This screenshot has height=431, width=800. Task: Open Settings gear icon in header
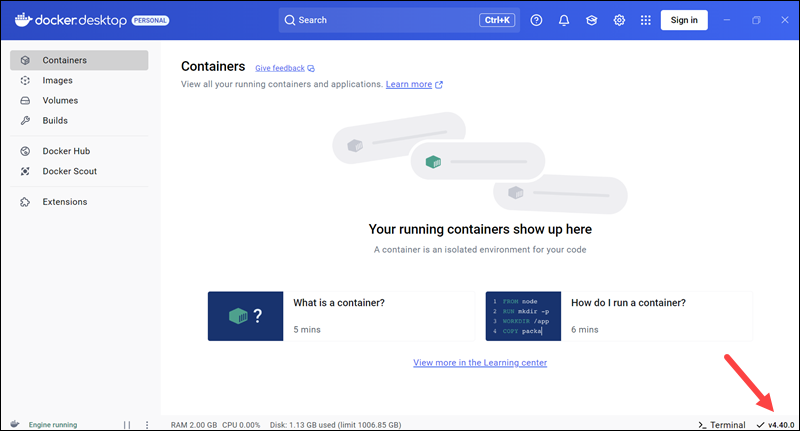pos(619,20)
